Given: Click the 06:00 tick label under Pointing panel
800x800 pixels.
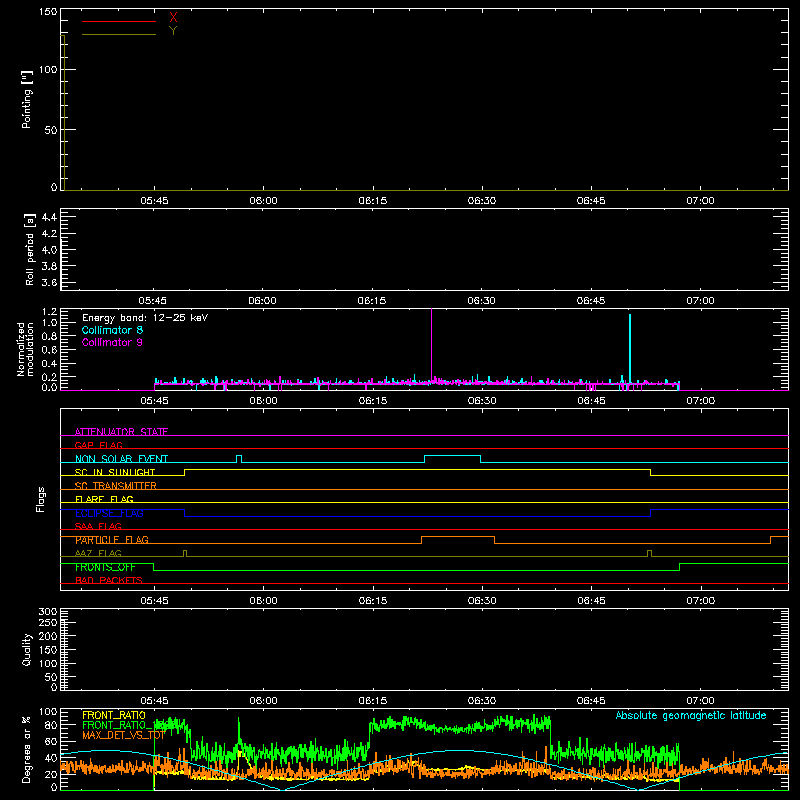Looking at the screenshot, I should [264, 201].
